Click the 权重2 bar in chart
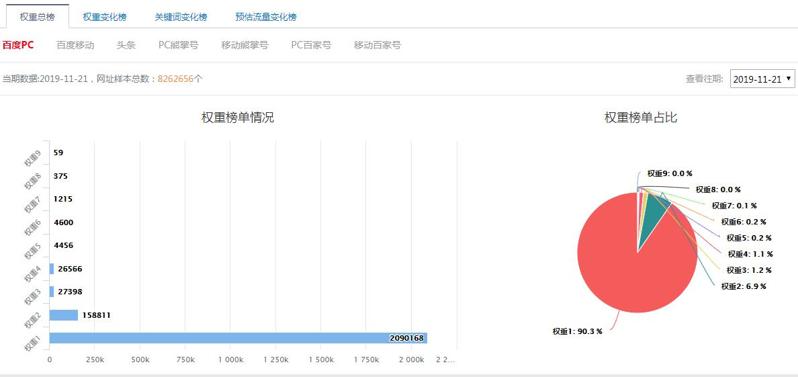The width and height of the screenshot is (798, 377). (64, 315)
